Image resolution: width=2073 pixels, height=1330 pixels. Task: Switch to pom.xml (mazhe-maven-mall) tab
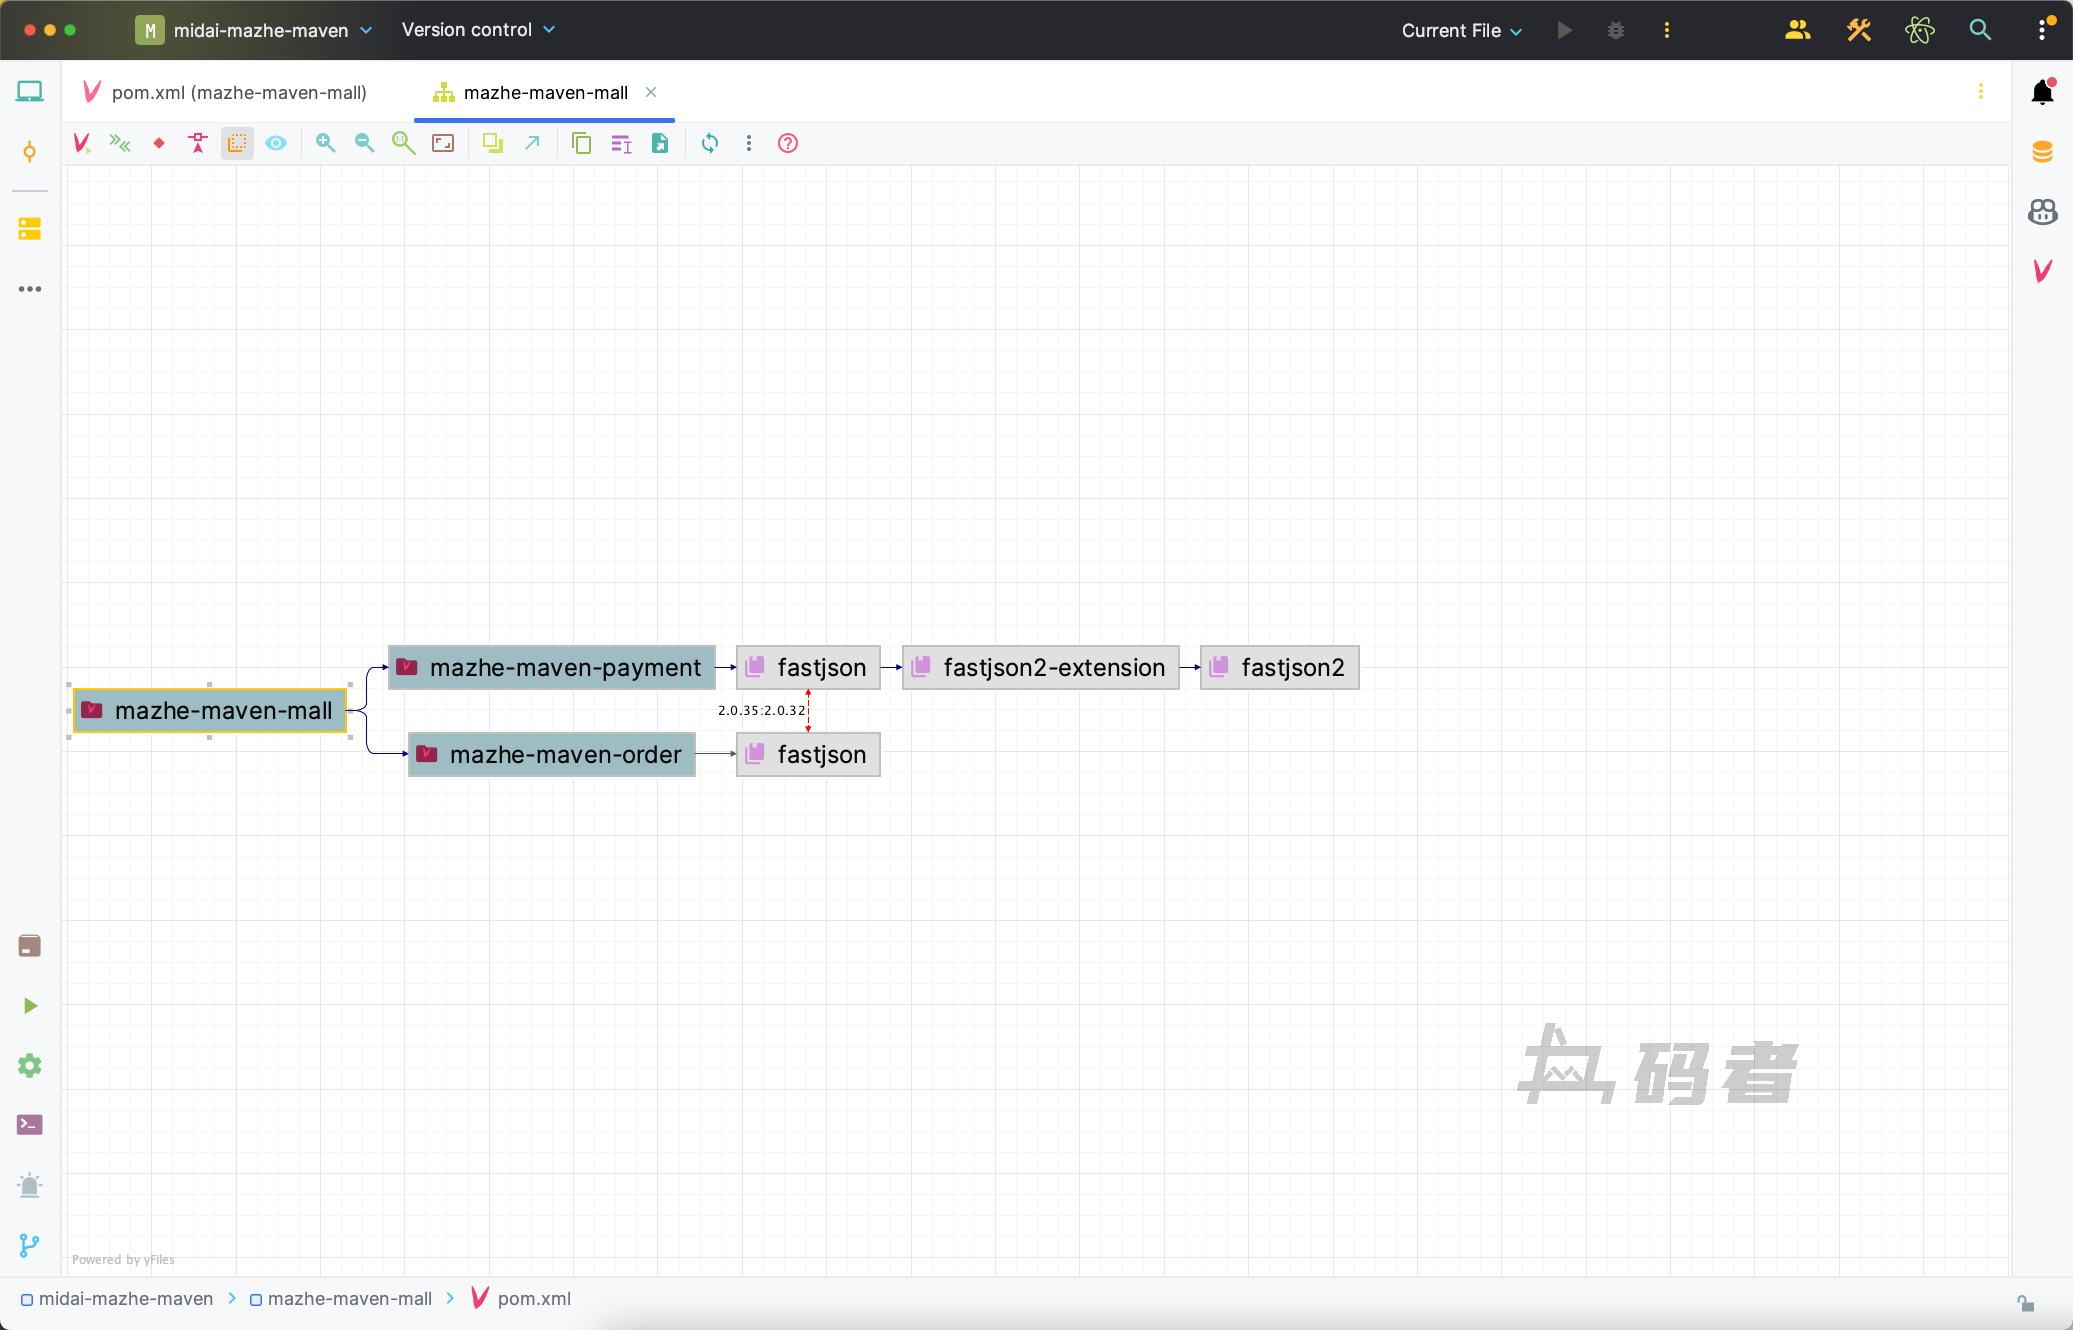(x=238, y=92)
